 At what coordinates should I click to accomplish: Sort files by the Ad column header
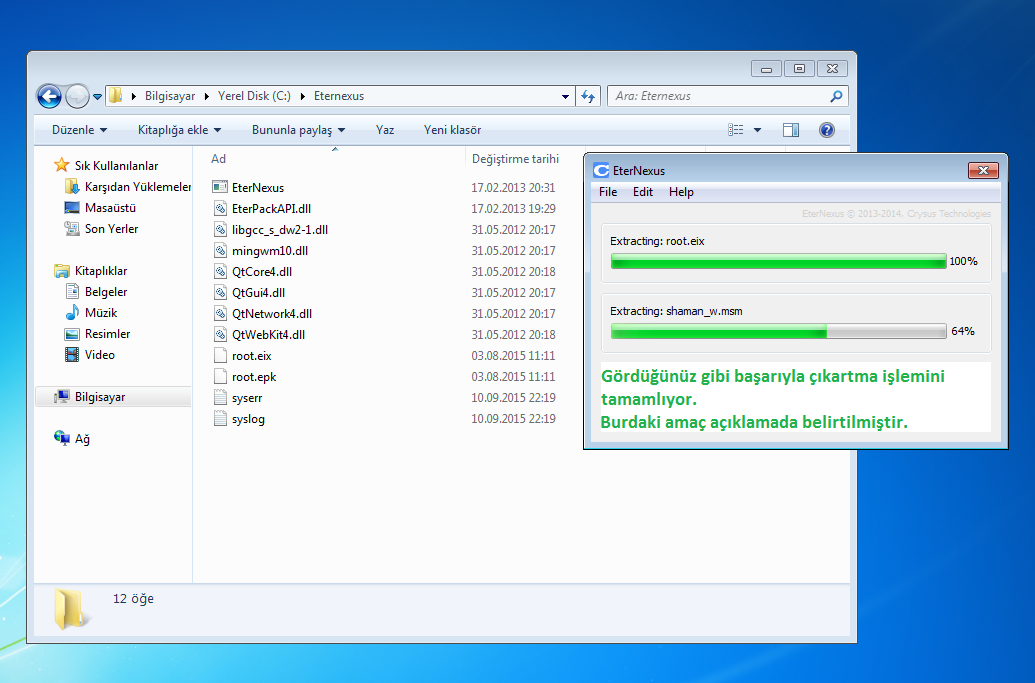click(x=218, y=159)
